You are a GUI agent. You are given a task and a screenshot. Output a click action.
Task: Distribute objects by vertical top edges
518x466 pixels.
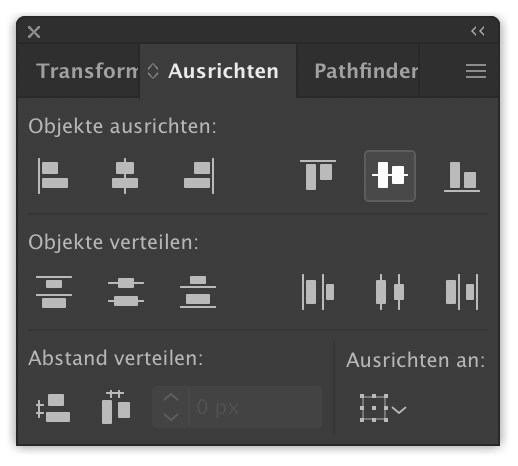click(x=54, y=292)
